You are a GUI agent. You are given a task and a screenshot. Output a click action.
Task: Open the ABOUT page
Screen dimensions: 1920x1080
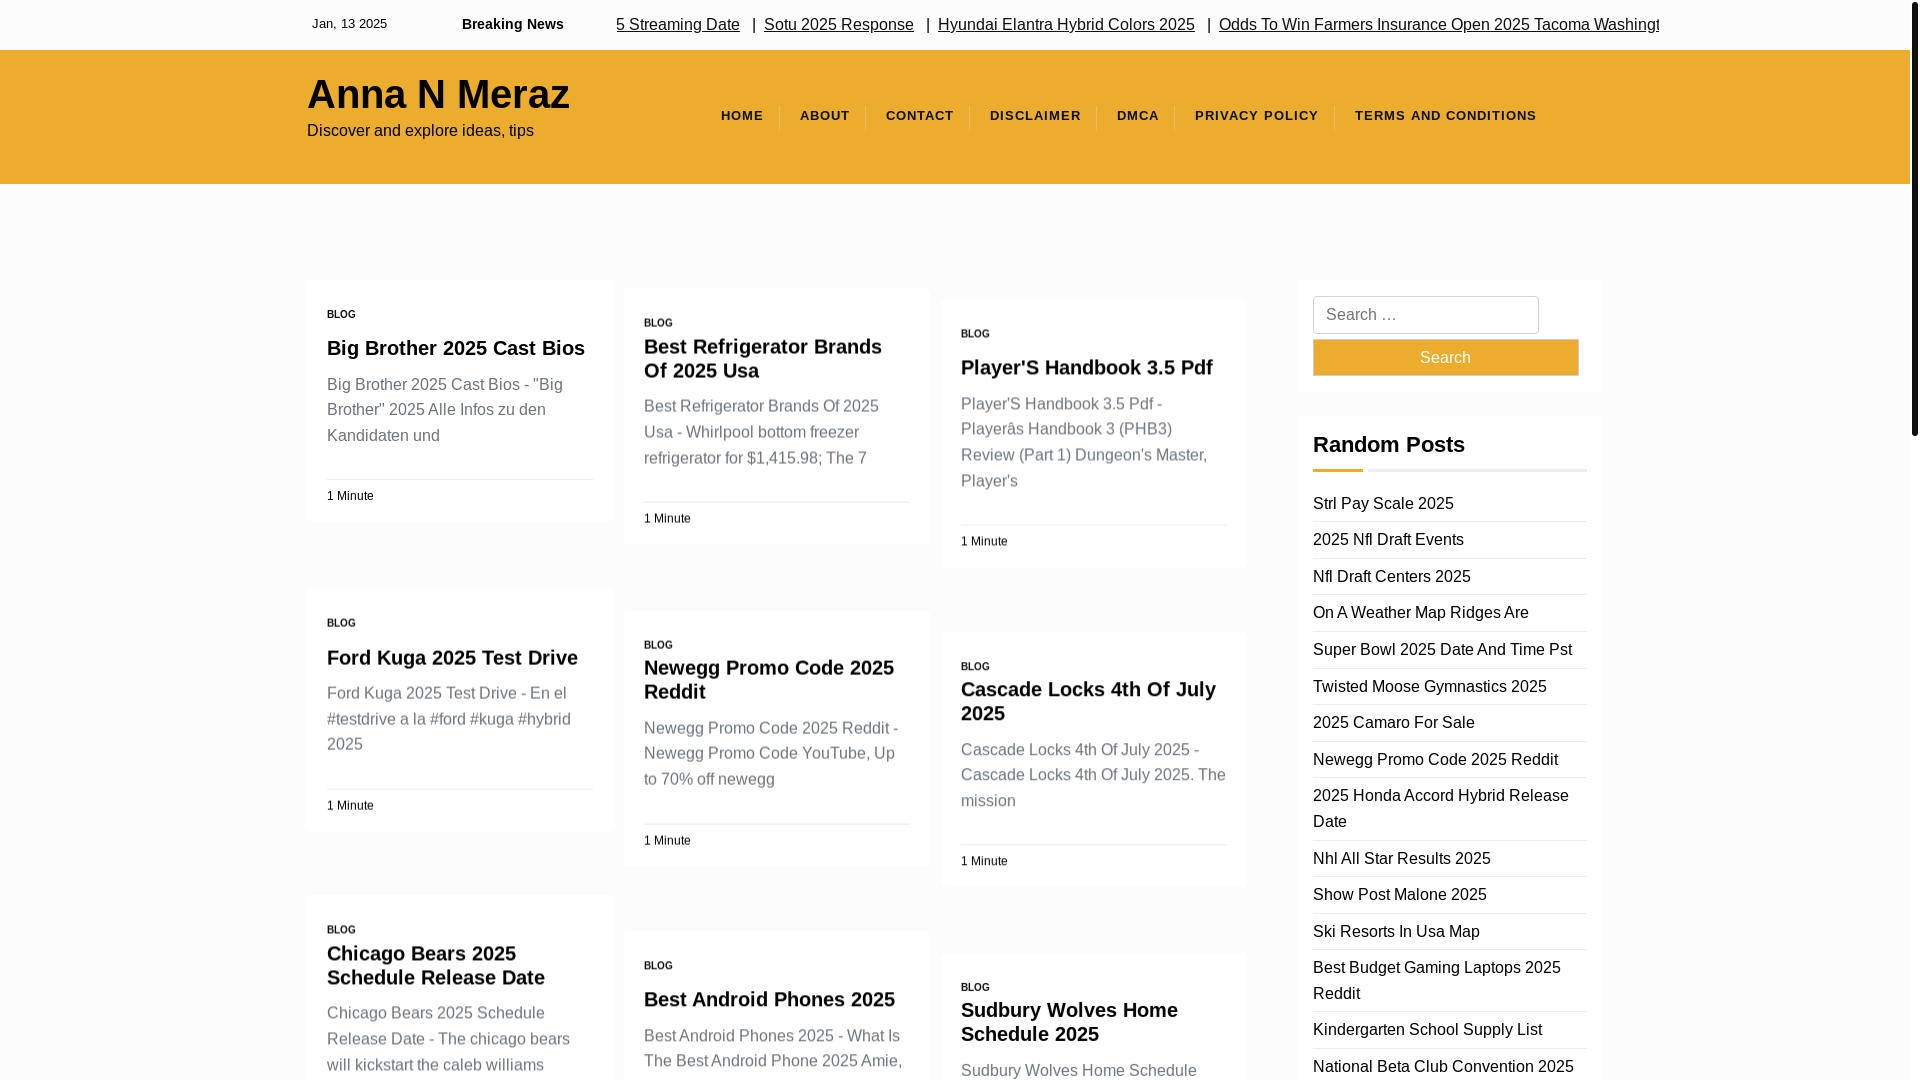click(825, 116)
